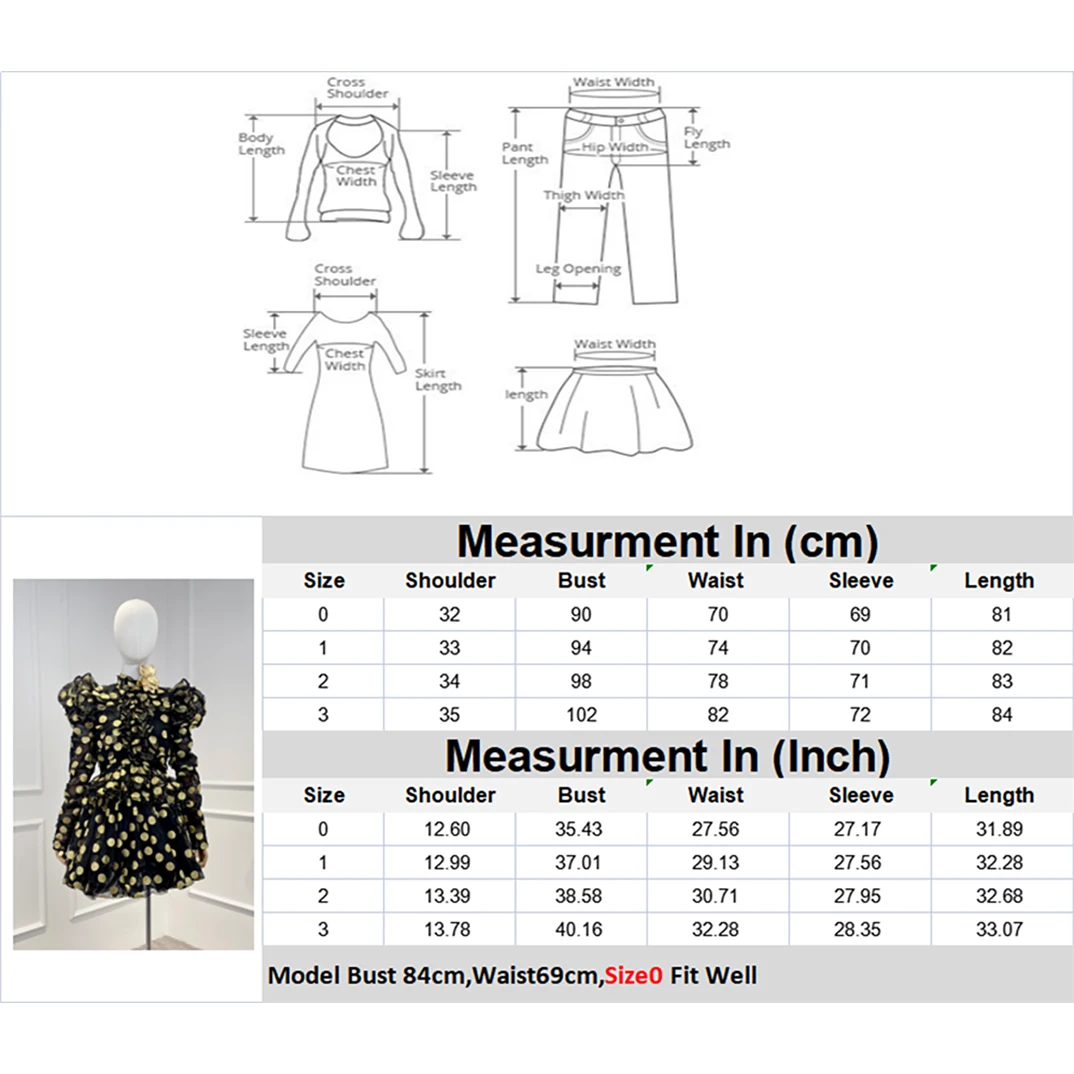The width and height of the screenshot is (1074, 1074).
Task: Click shoulder value '12.60' in inch table
Action: (x=447, y=829)
